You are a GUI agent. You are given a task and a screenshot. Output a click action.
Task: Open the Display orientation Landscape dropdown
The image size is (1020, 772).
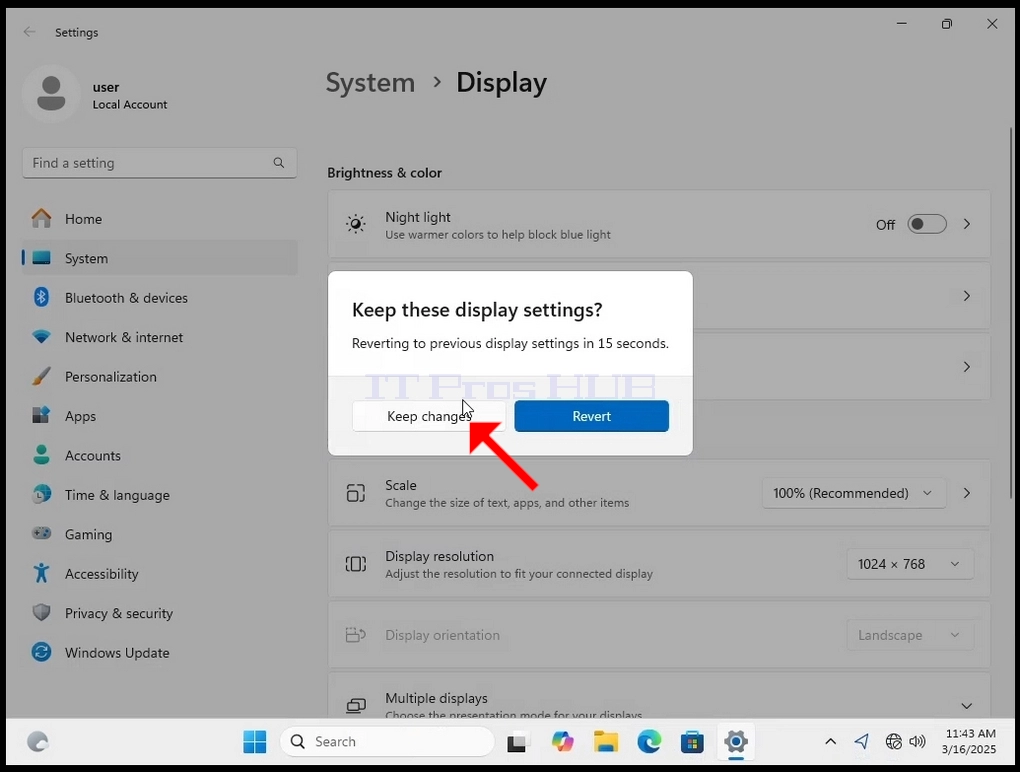(909, 635)
